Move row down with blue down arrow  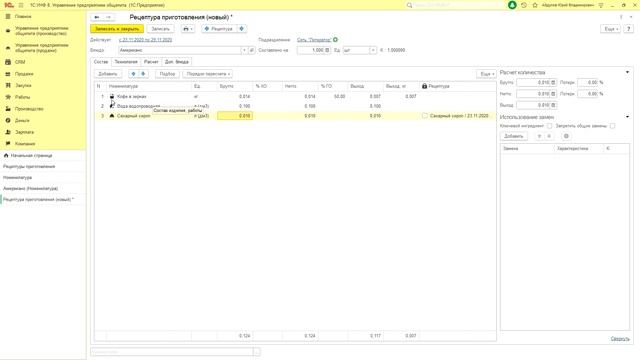(143, 74)
